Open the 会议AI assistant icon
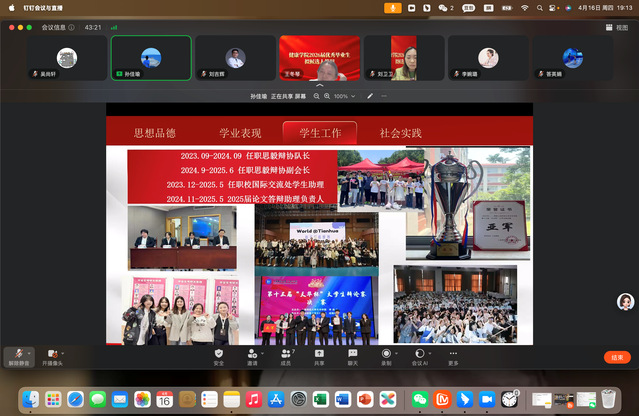 tap(420, 354)
